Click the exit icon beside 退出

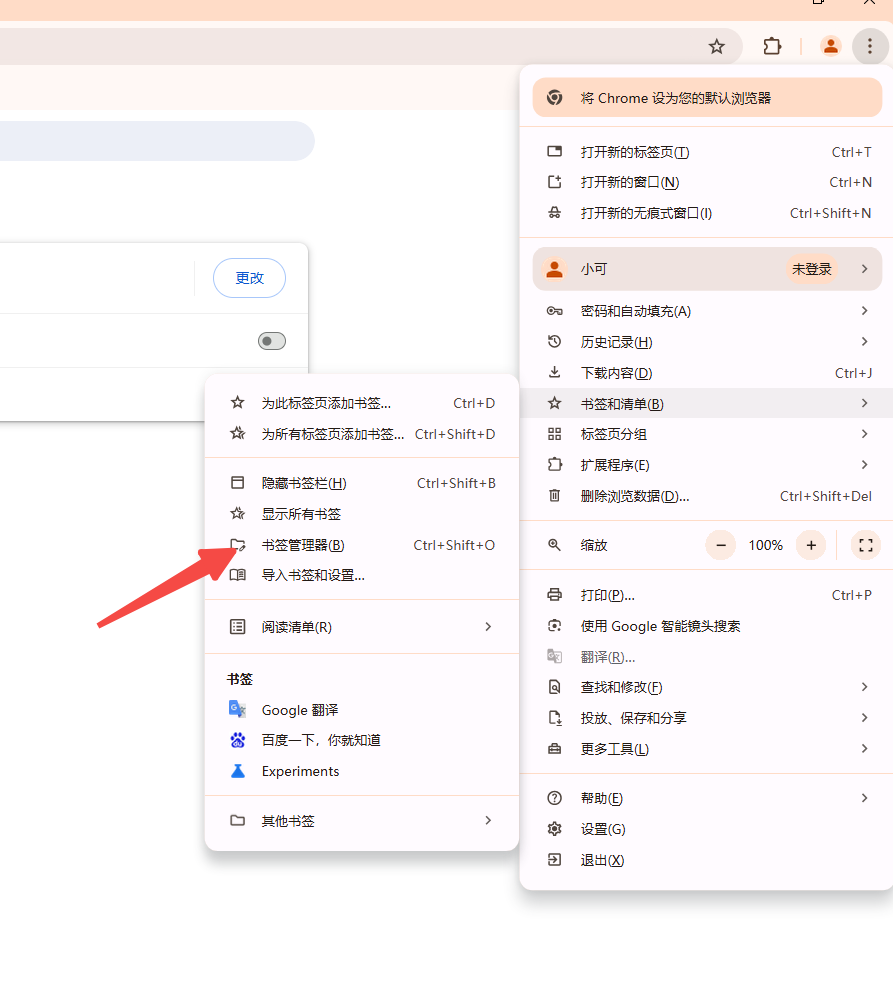pos(554,860)
